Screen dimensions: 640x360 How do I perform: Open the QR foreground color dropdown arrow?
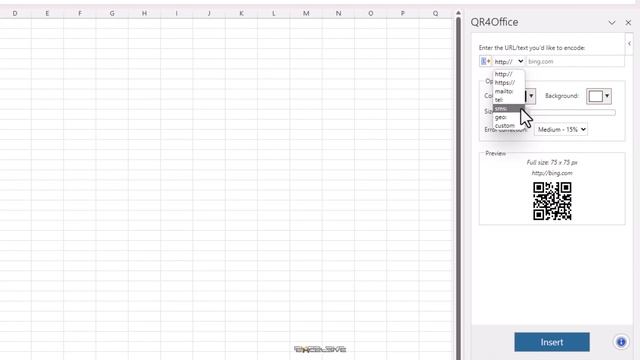pyautogui.click(x=531, y=96)
